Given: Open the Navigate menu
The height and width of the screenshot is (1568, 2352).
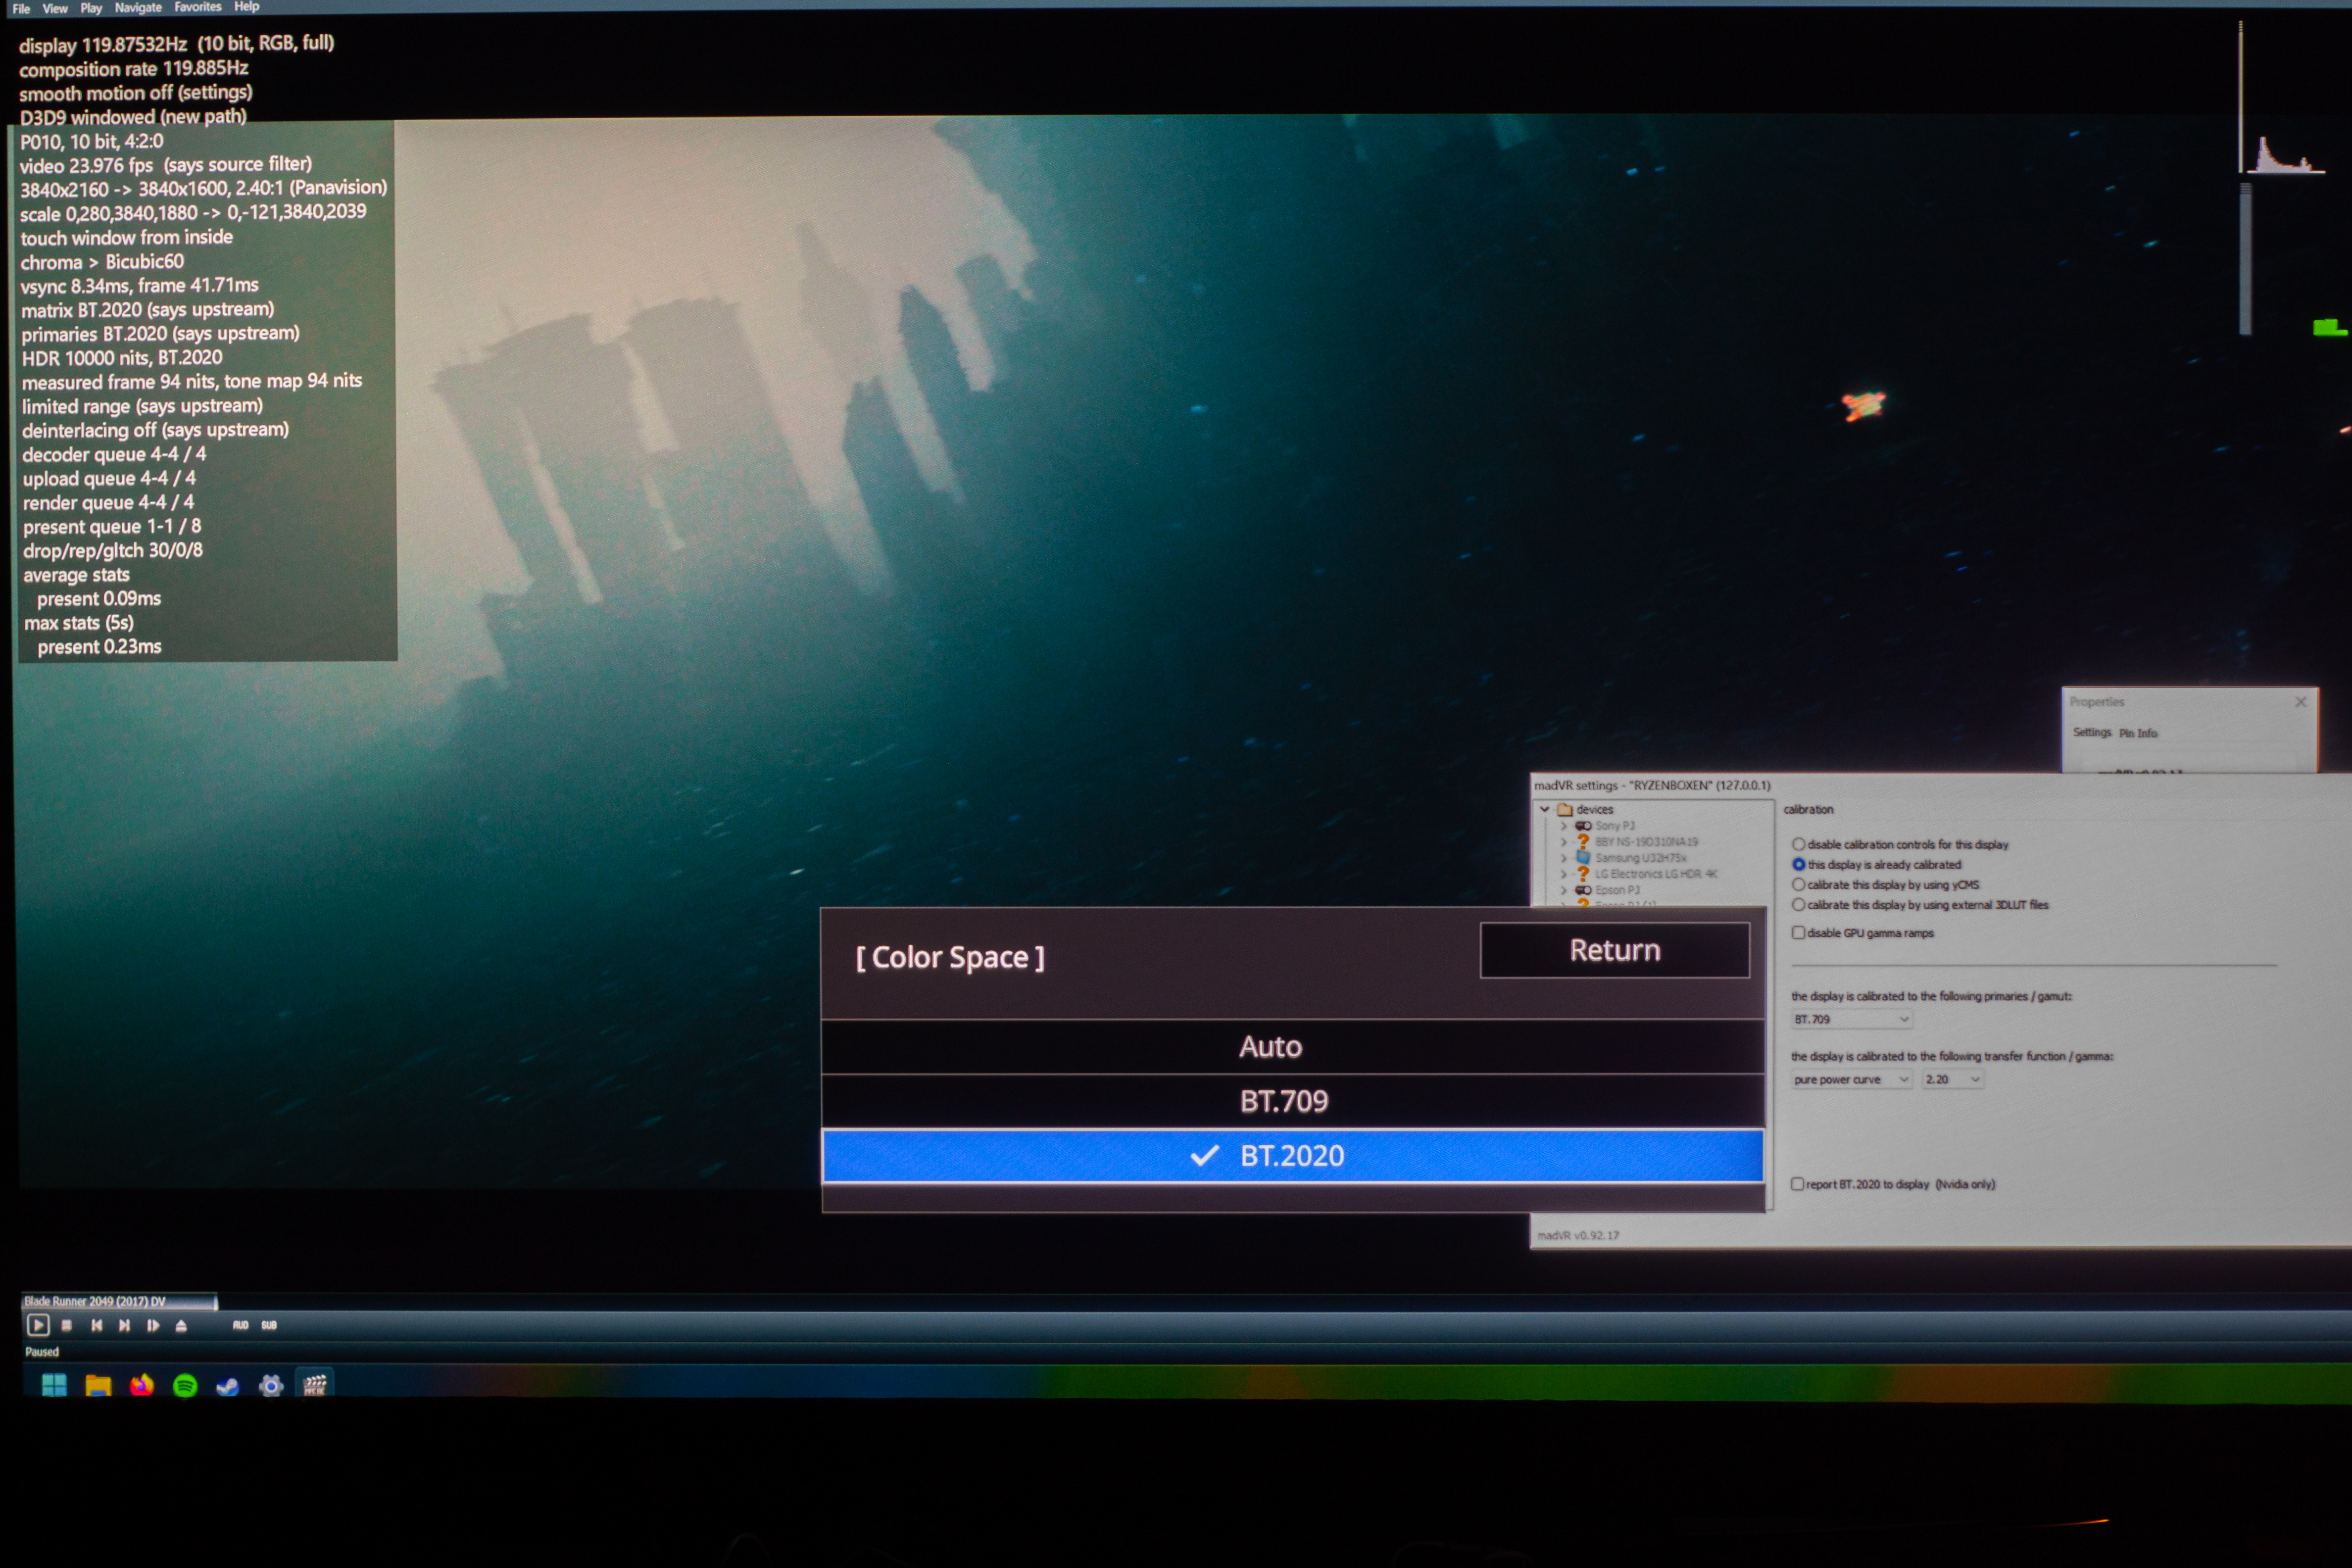Looking at the screenshot, I should click(x=138, y=8).
